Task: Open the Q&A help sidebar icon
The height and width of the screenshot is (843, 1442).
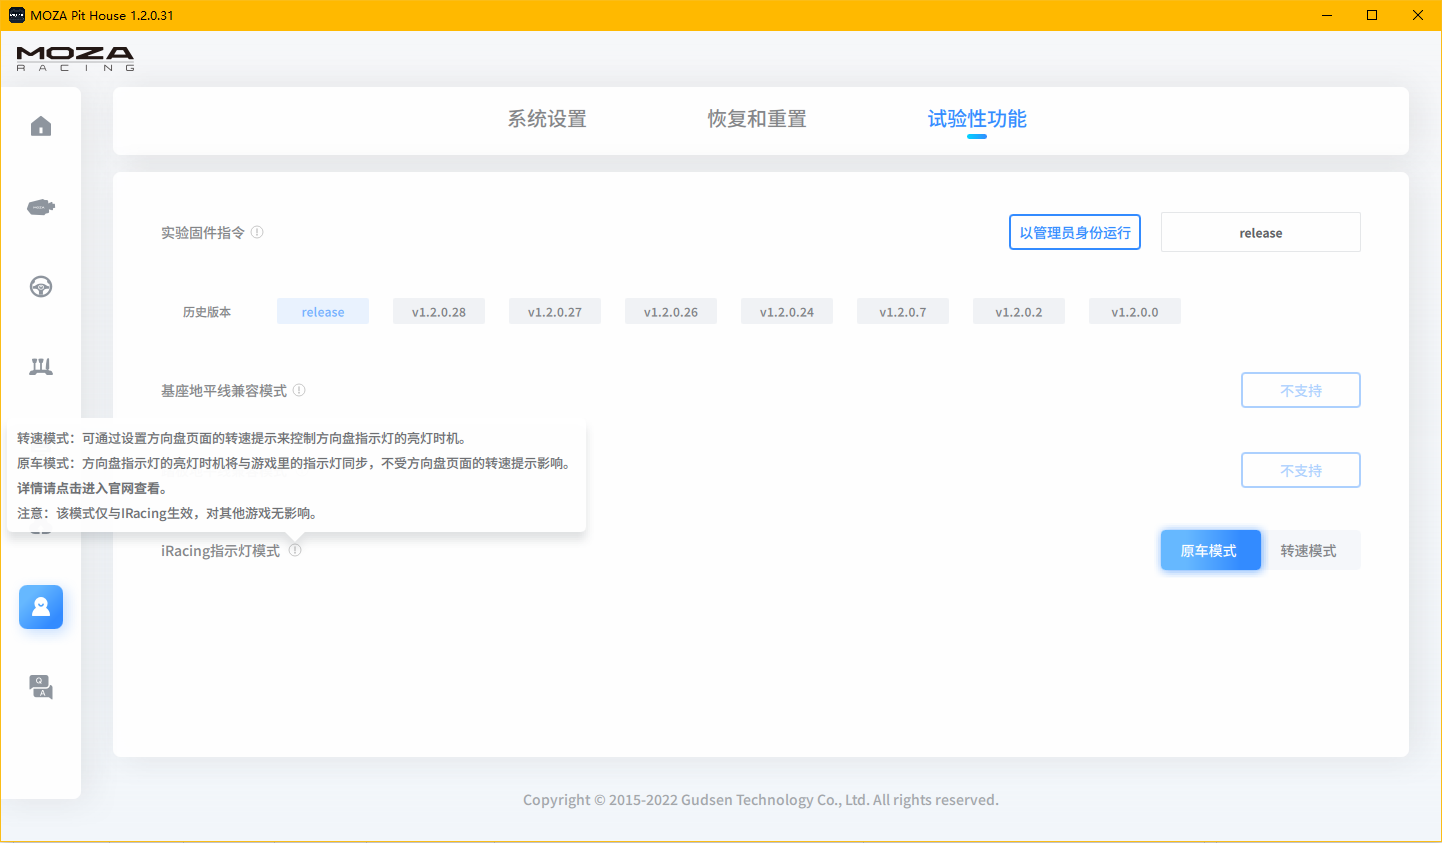Action: (x=41, y=687)
